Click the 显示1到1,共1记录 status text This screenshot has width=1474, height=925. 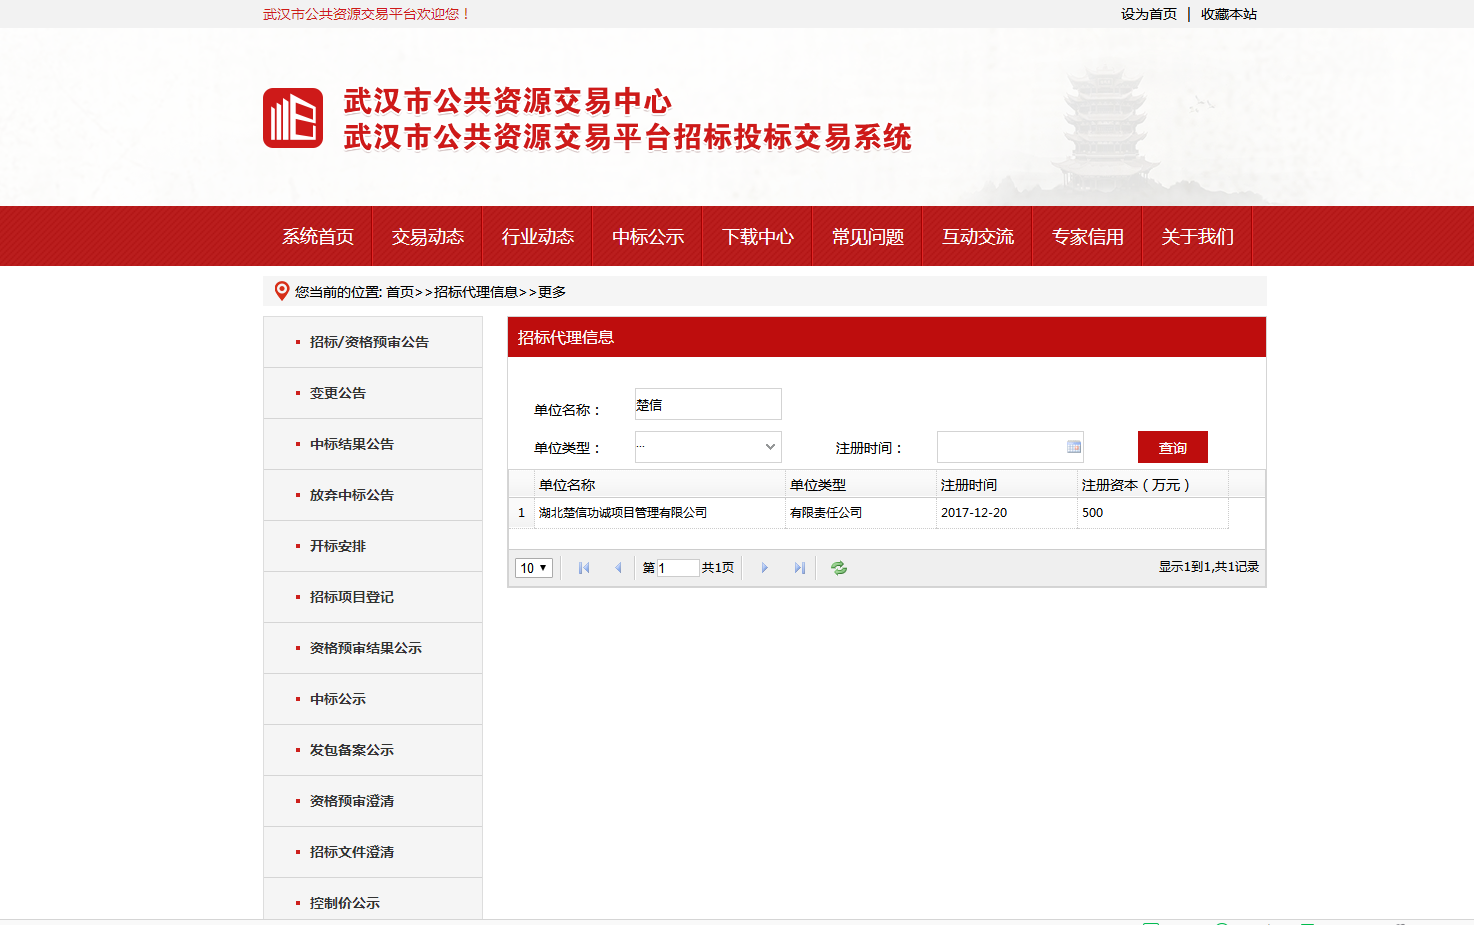tap(1209, 567)
